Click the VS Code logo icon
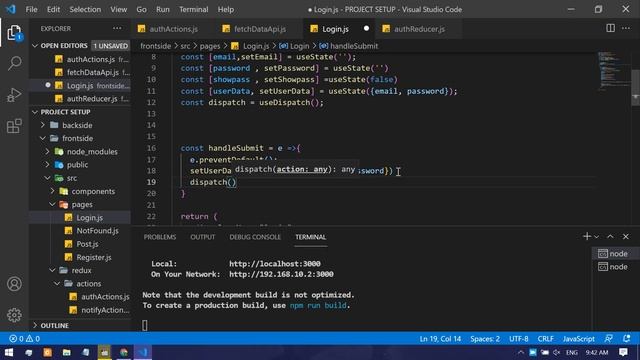Viewport: 640px width, 360px height. (x=10, y=9)
